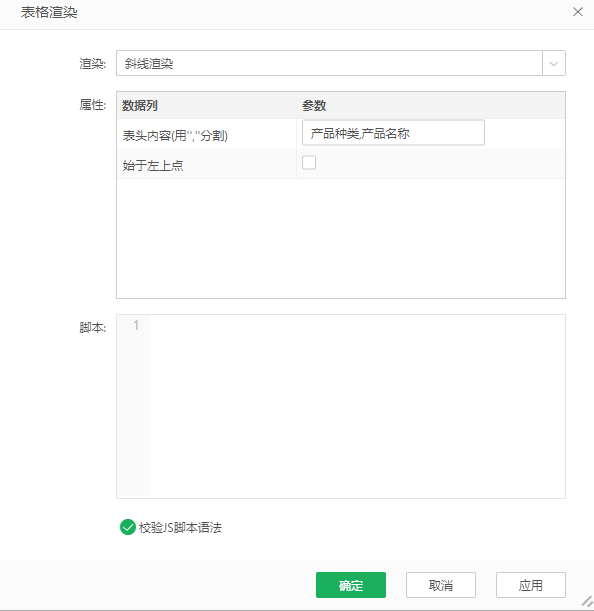Toggle the 始于左上点 checkbox

tap(309, 162)
